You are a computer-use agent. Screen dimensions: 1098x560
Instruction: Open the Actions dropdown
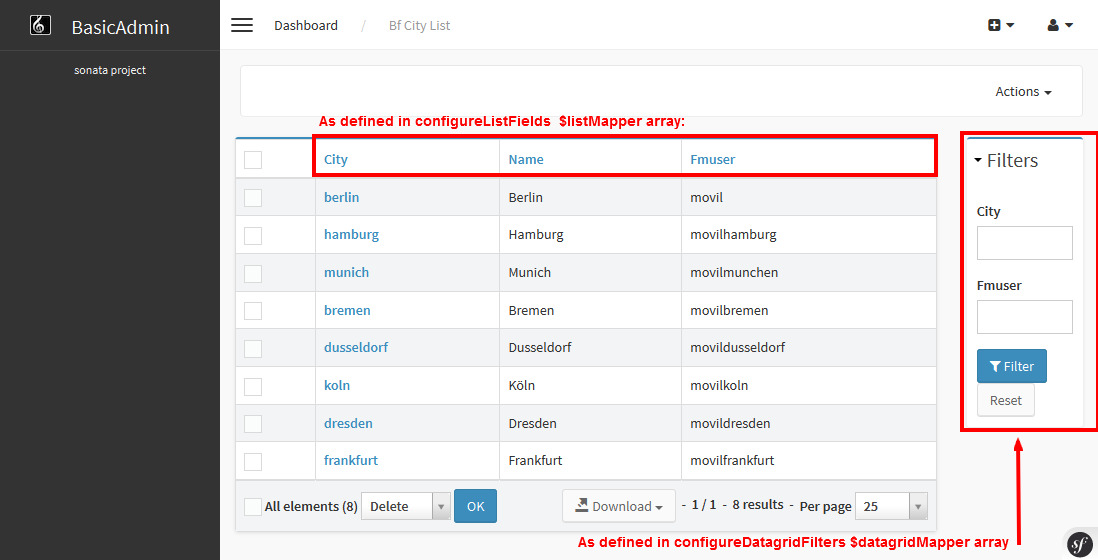coord(1023,92)
